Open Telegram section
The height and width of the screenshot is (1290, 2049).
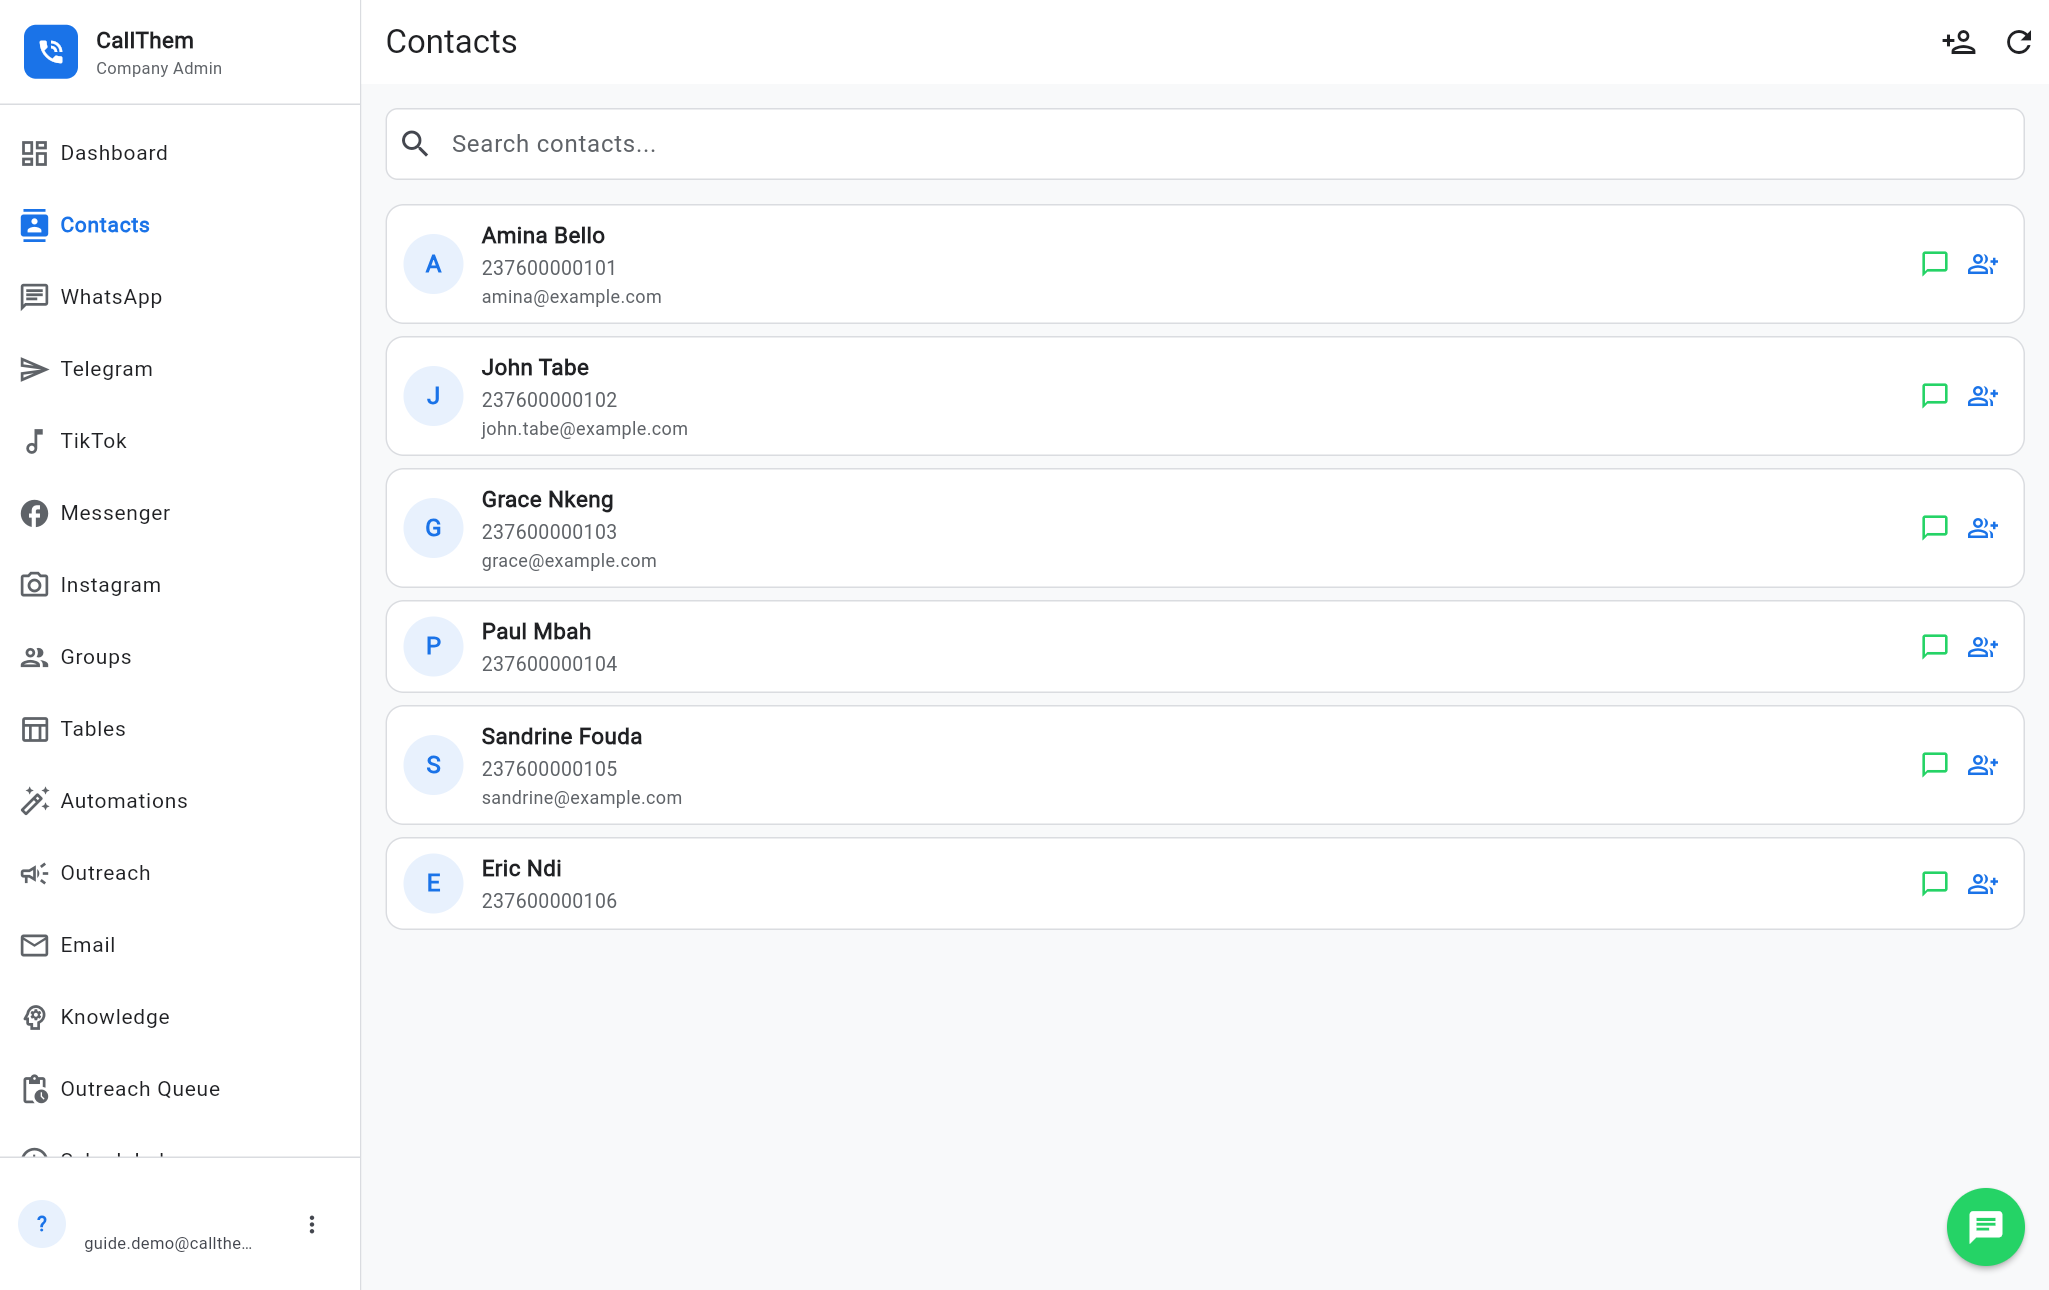click(180, 369)
